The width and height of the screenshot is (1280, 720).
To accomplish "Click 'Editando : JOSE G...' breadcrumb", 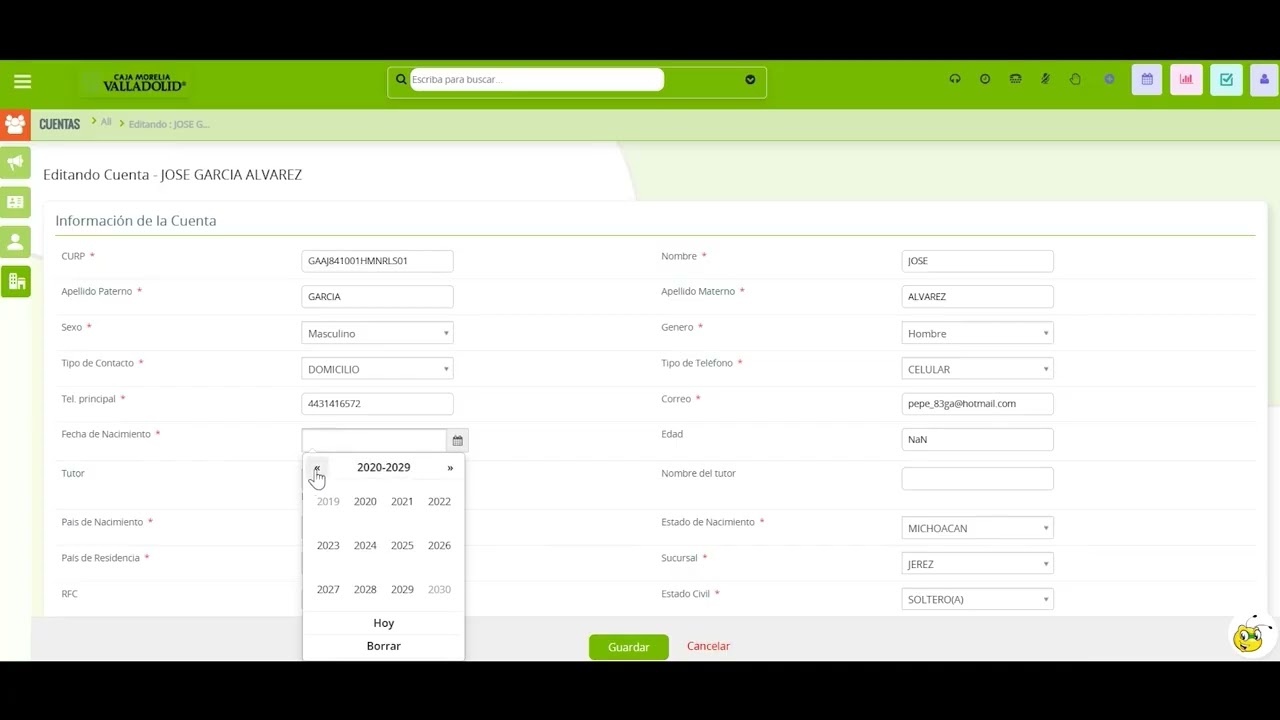I will (x=169, y=124).
